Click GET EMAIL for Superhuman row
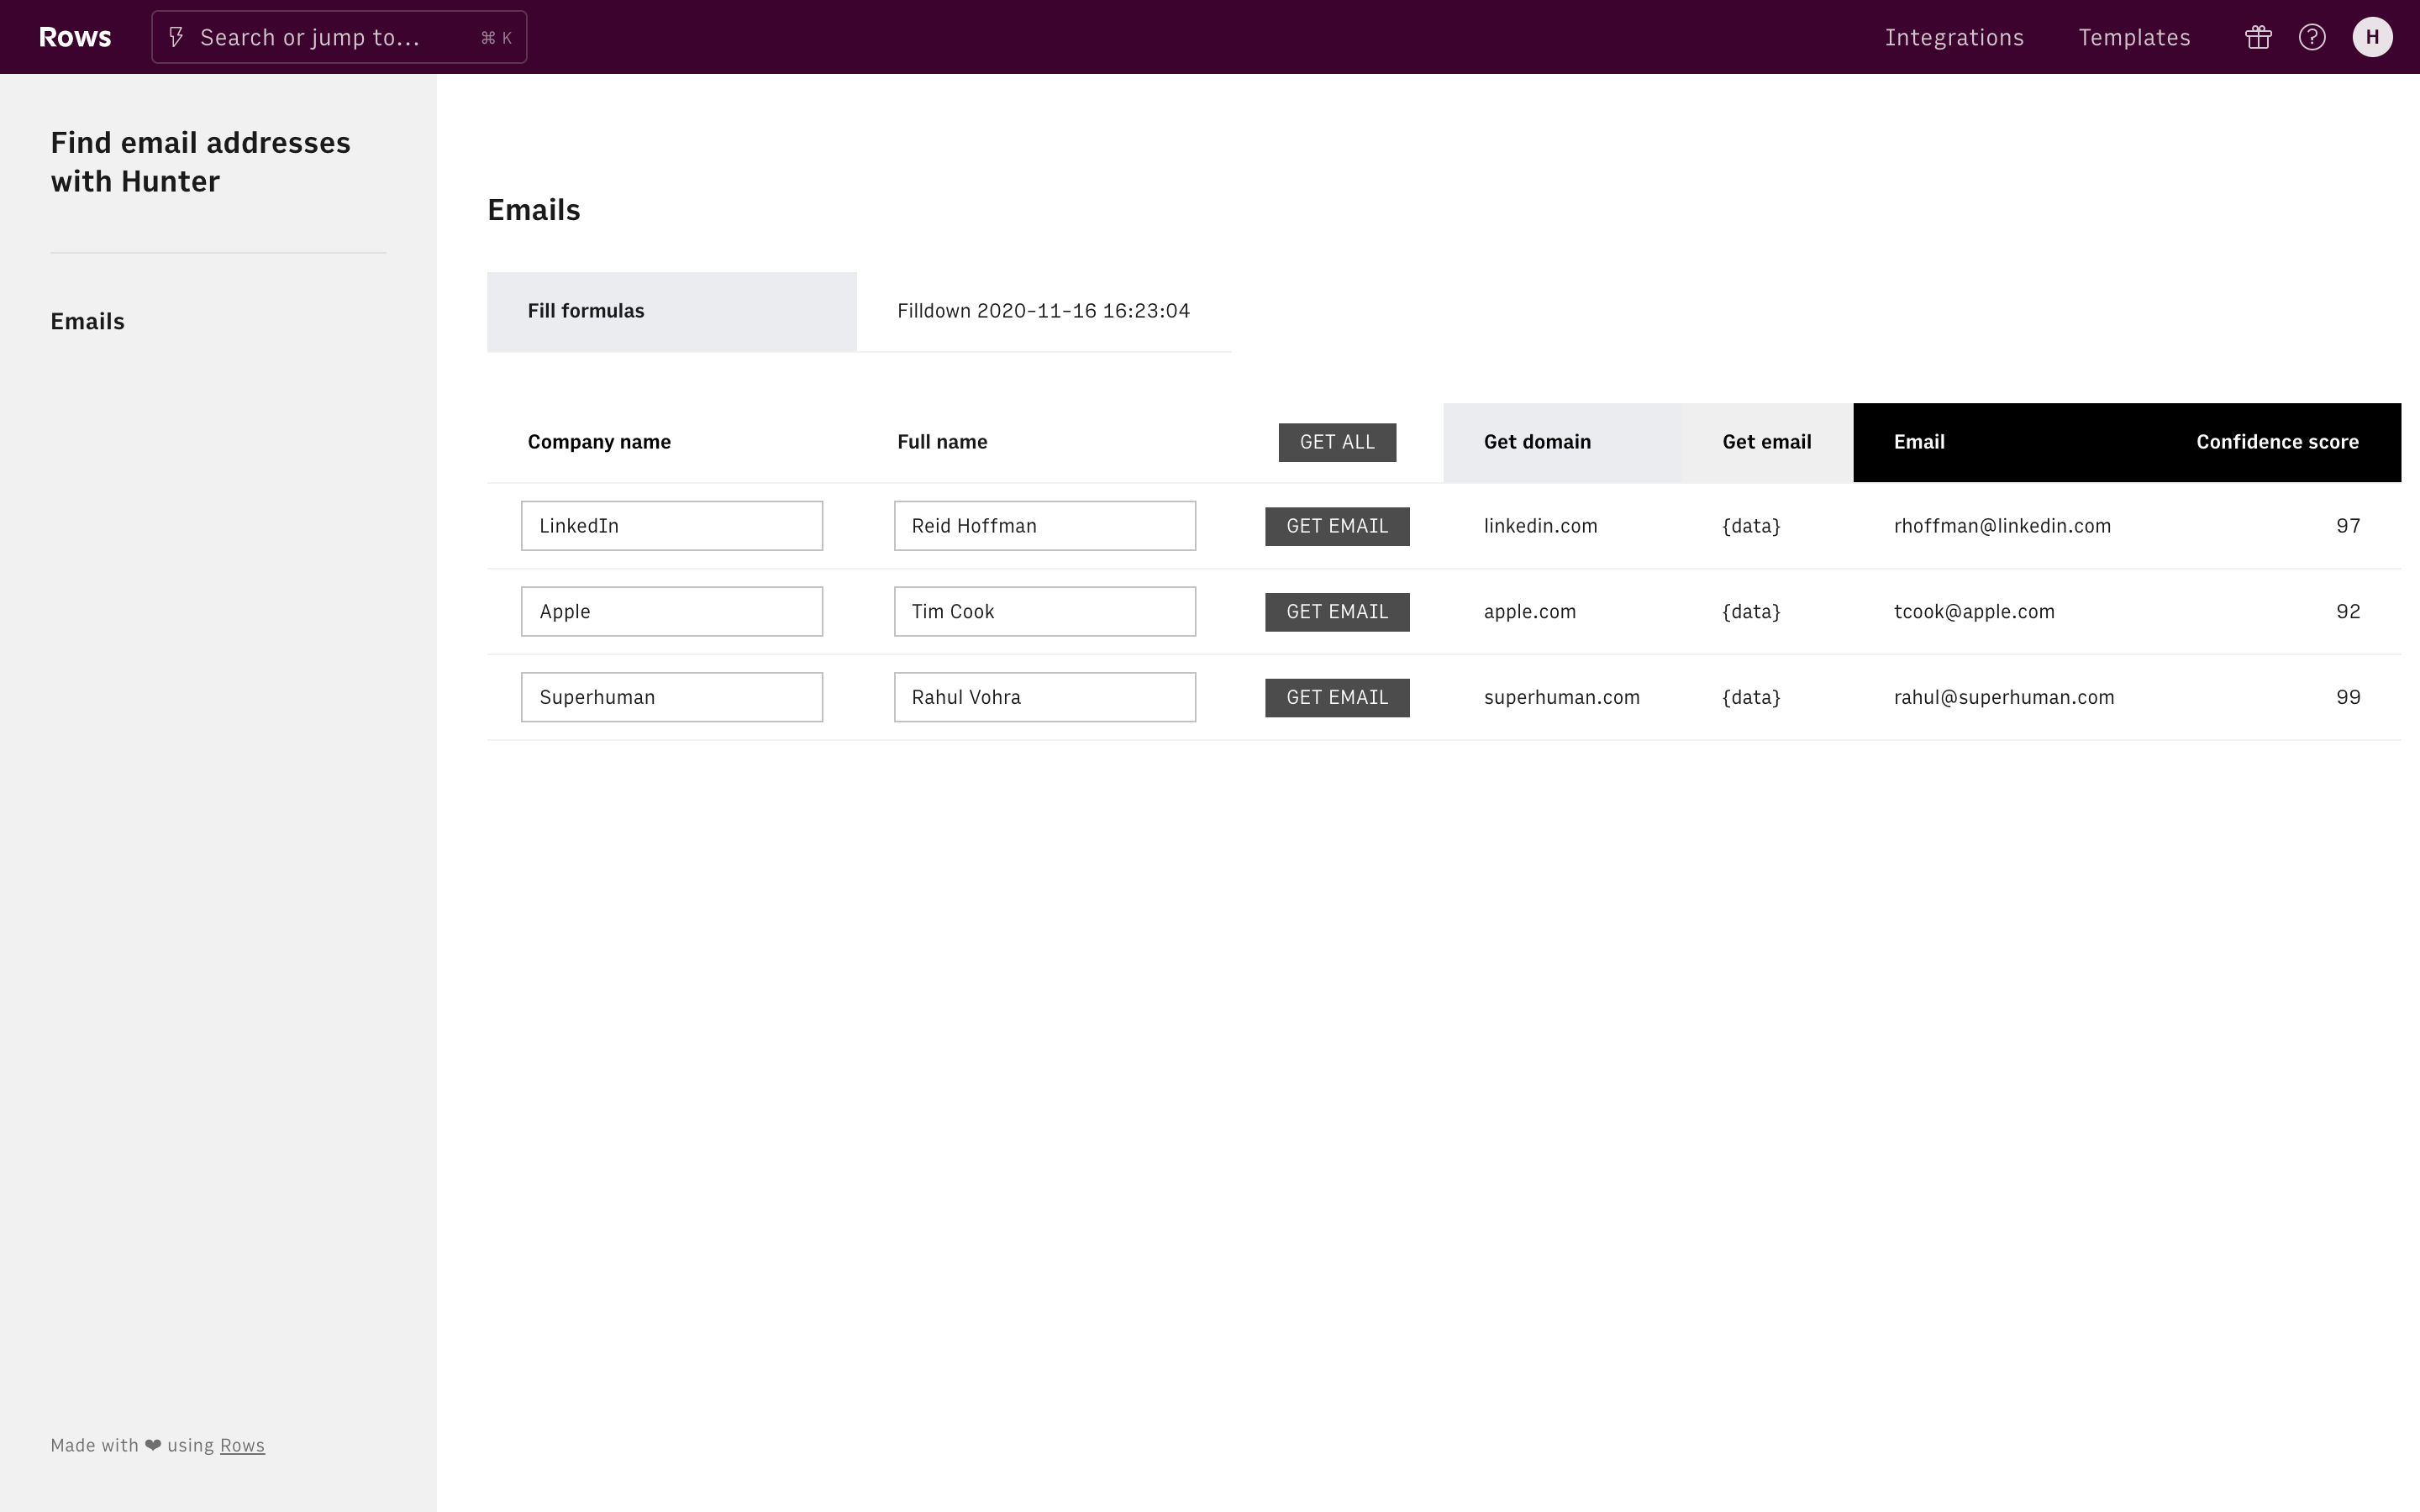The width and height of the screenshot is (2420, 1512). tap(1337, 697)
